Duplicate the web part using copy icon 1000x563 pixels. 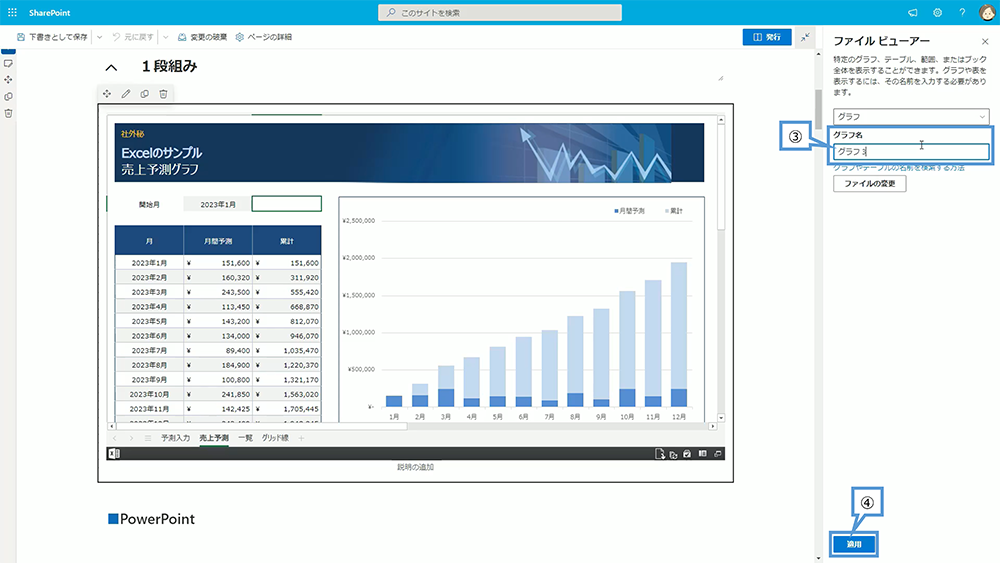(145, 94)
